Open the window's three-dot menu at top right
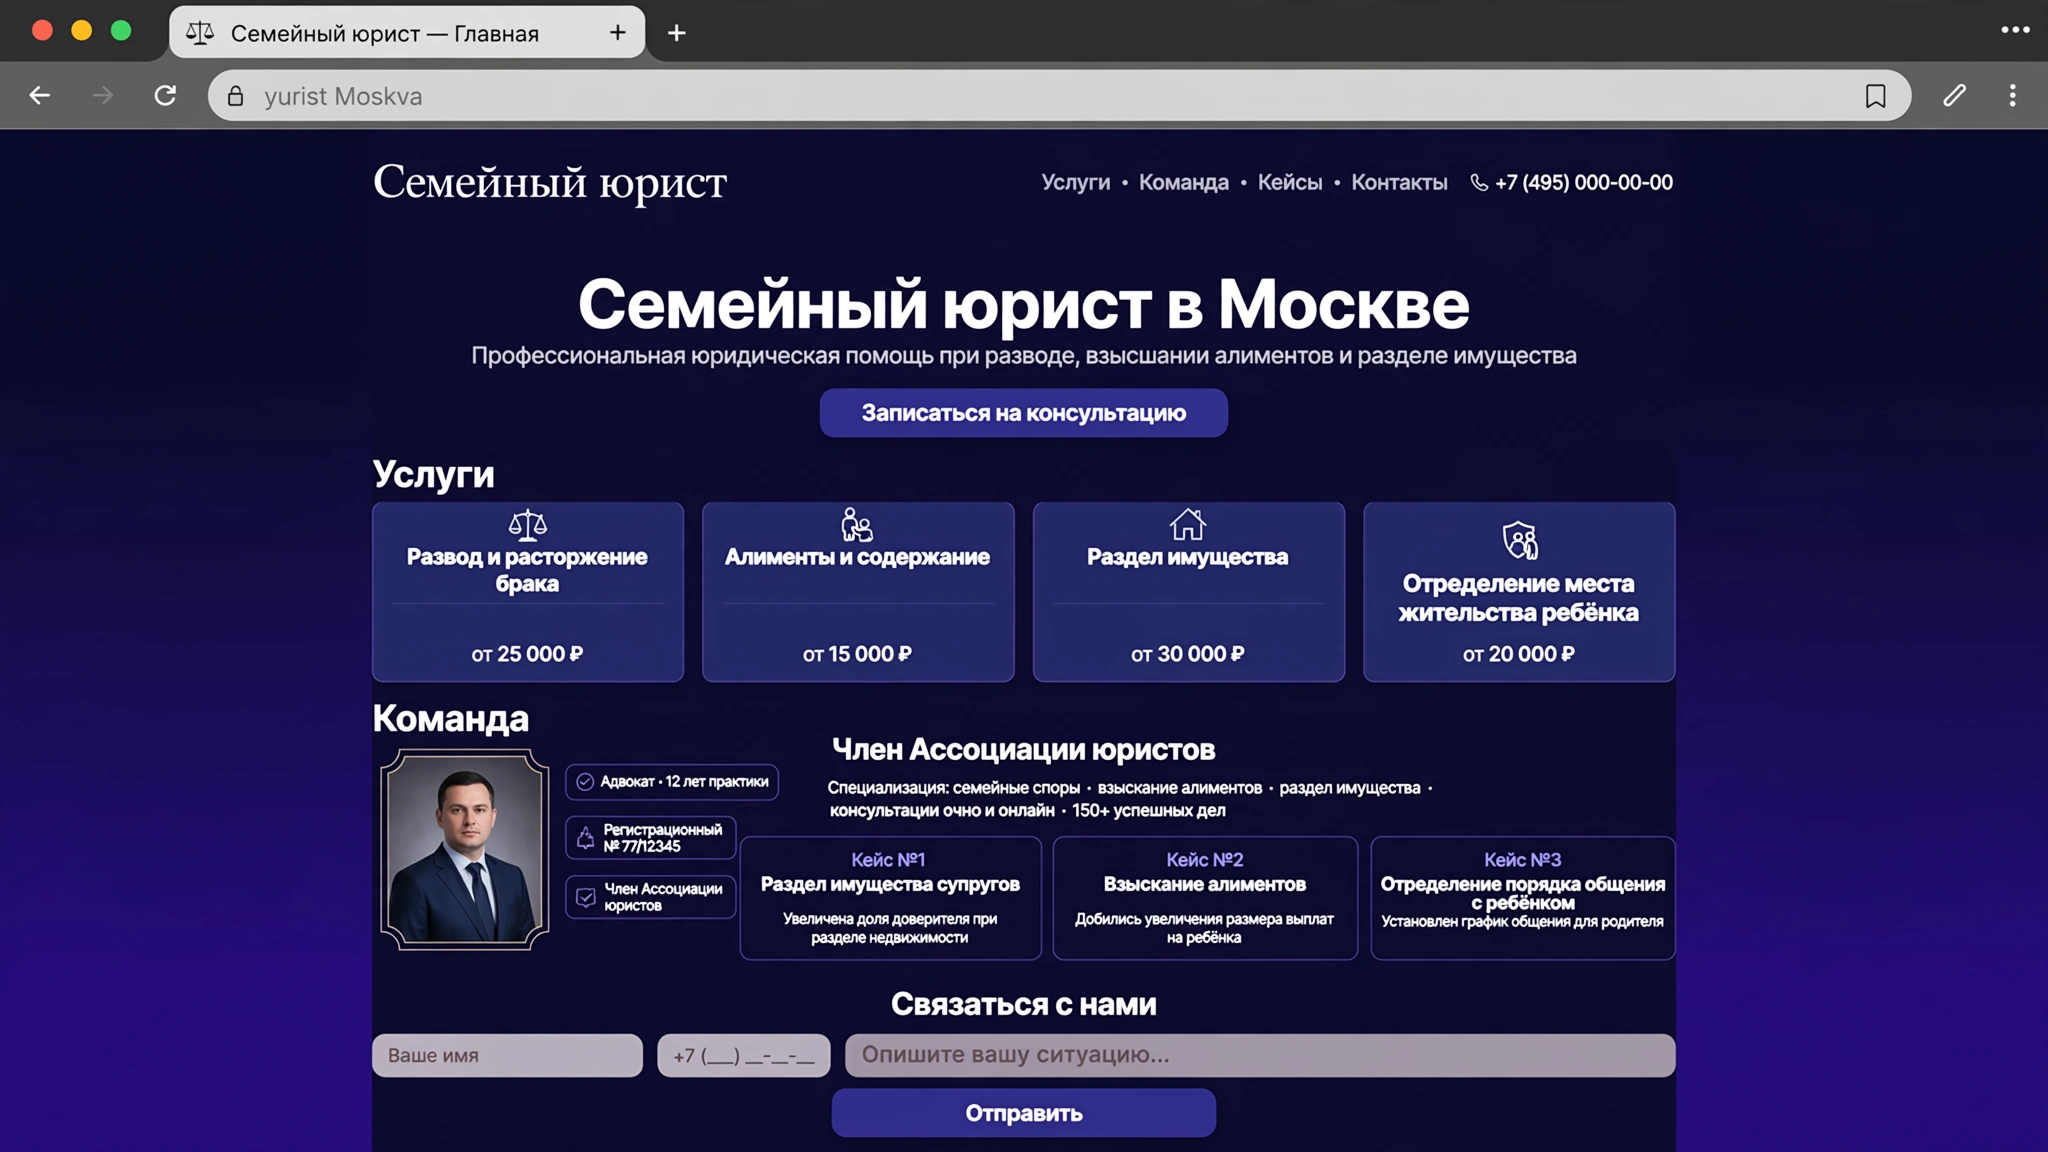This screenshot has width=2048, height=1152. point(2015,30)
